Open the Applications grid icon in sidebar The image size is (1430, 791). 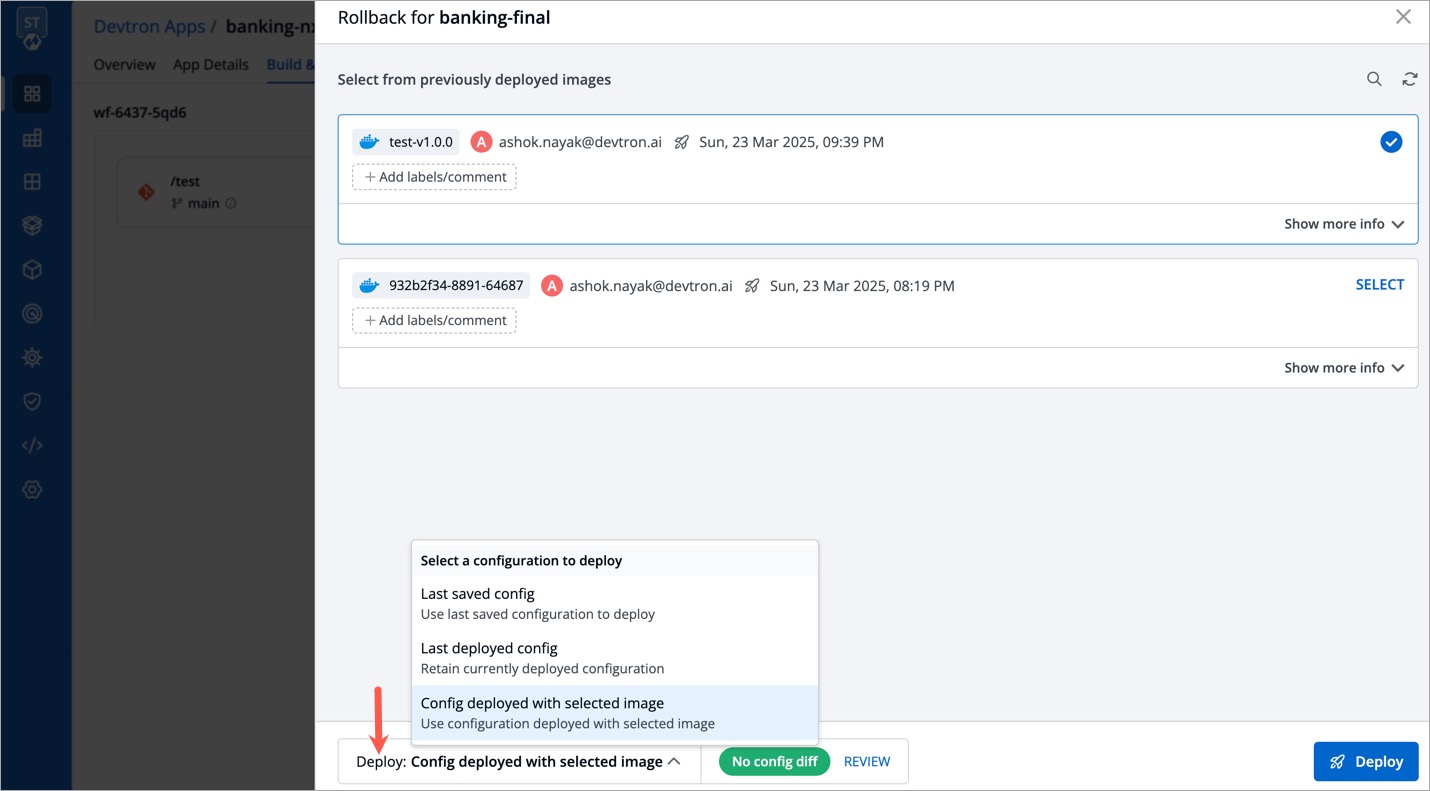32,94
